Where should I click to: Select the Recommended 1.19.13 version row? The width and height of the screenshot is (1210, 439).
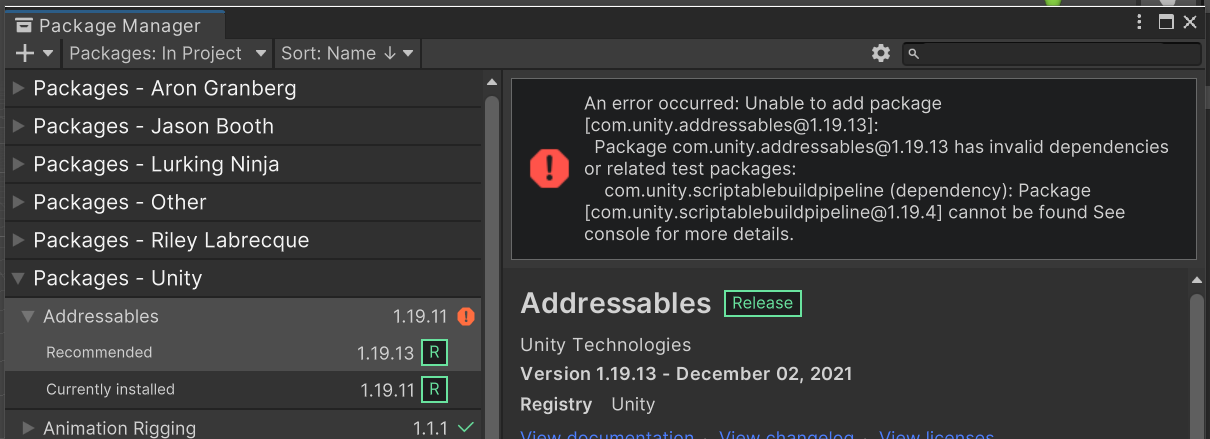[243, 353]
